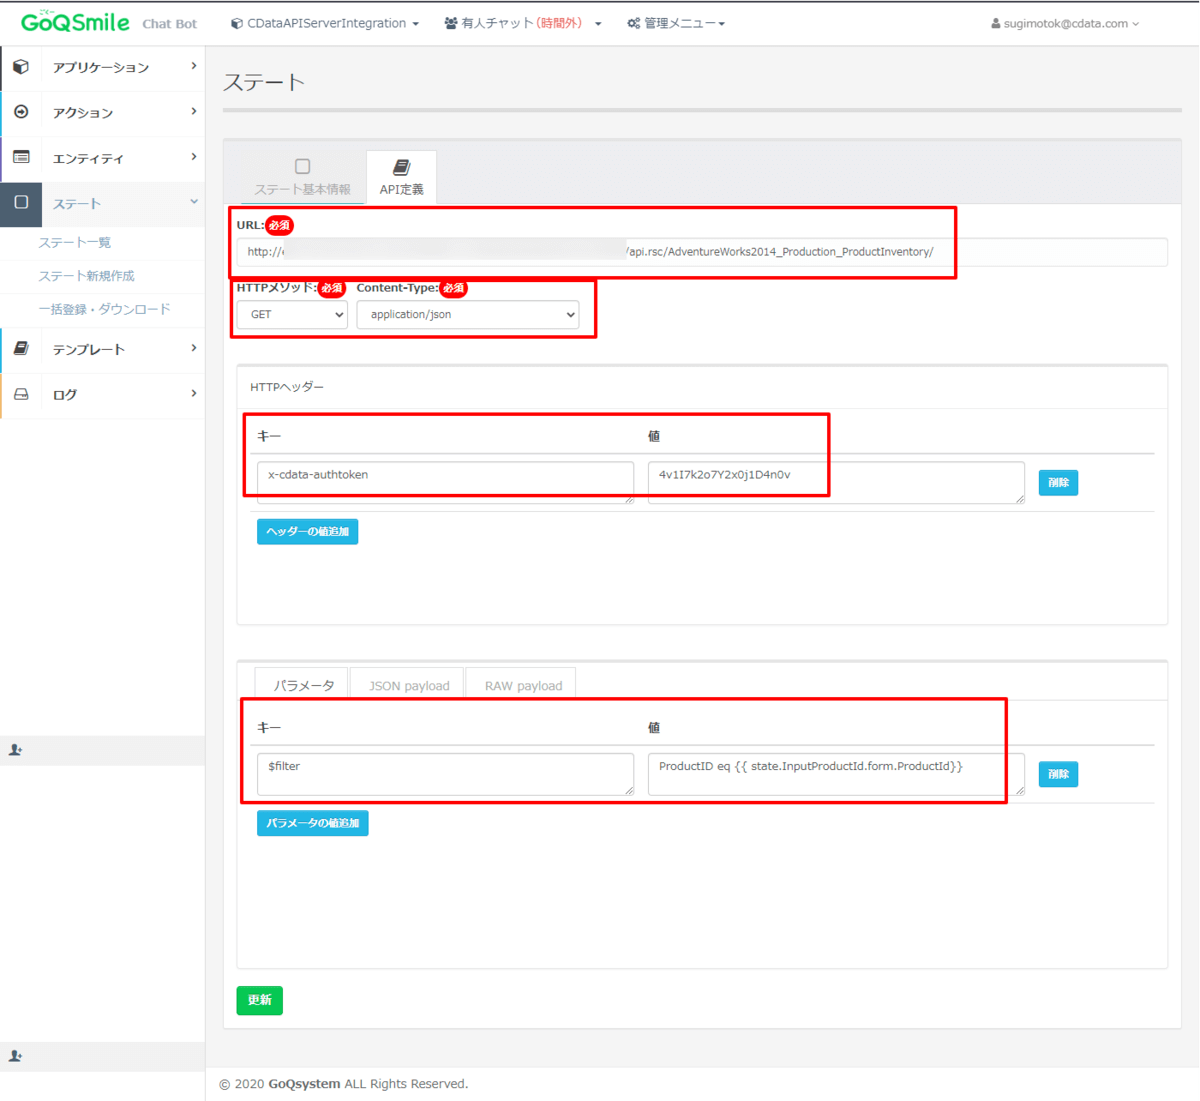
Task: Open the 有人チャット (時間外) dropdown
Action: [523, 23]
